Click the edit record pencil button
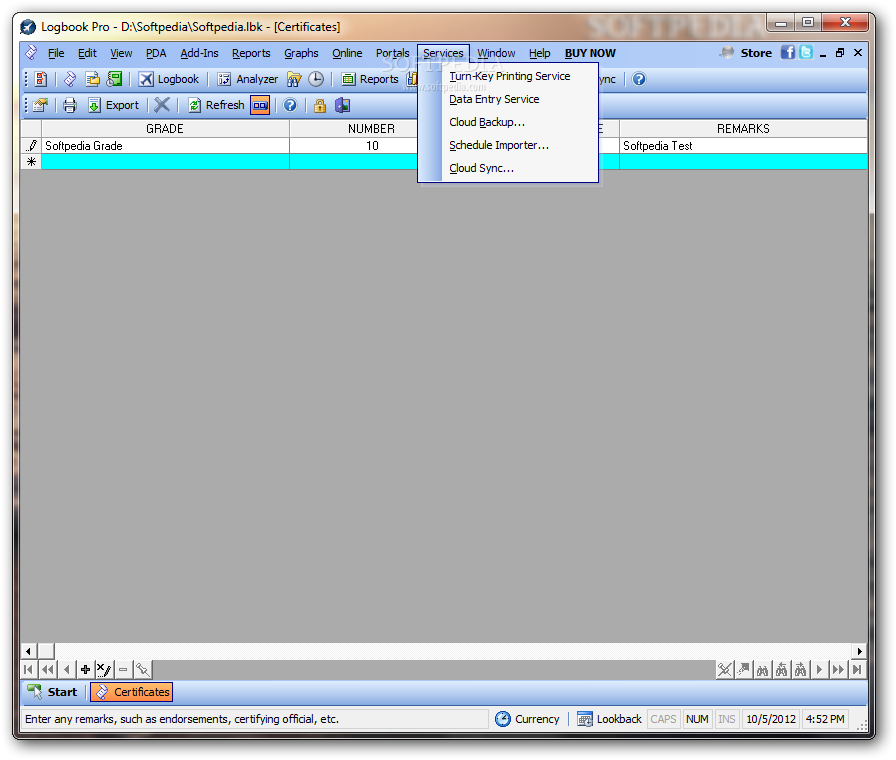 104,669
